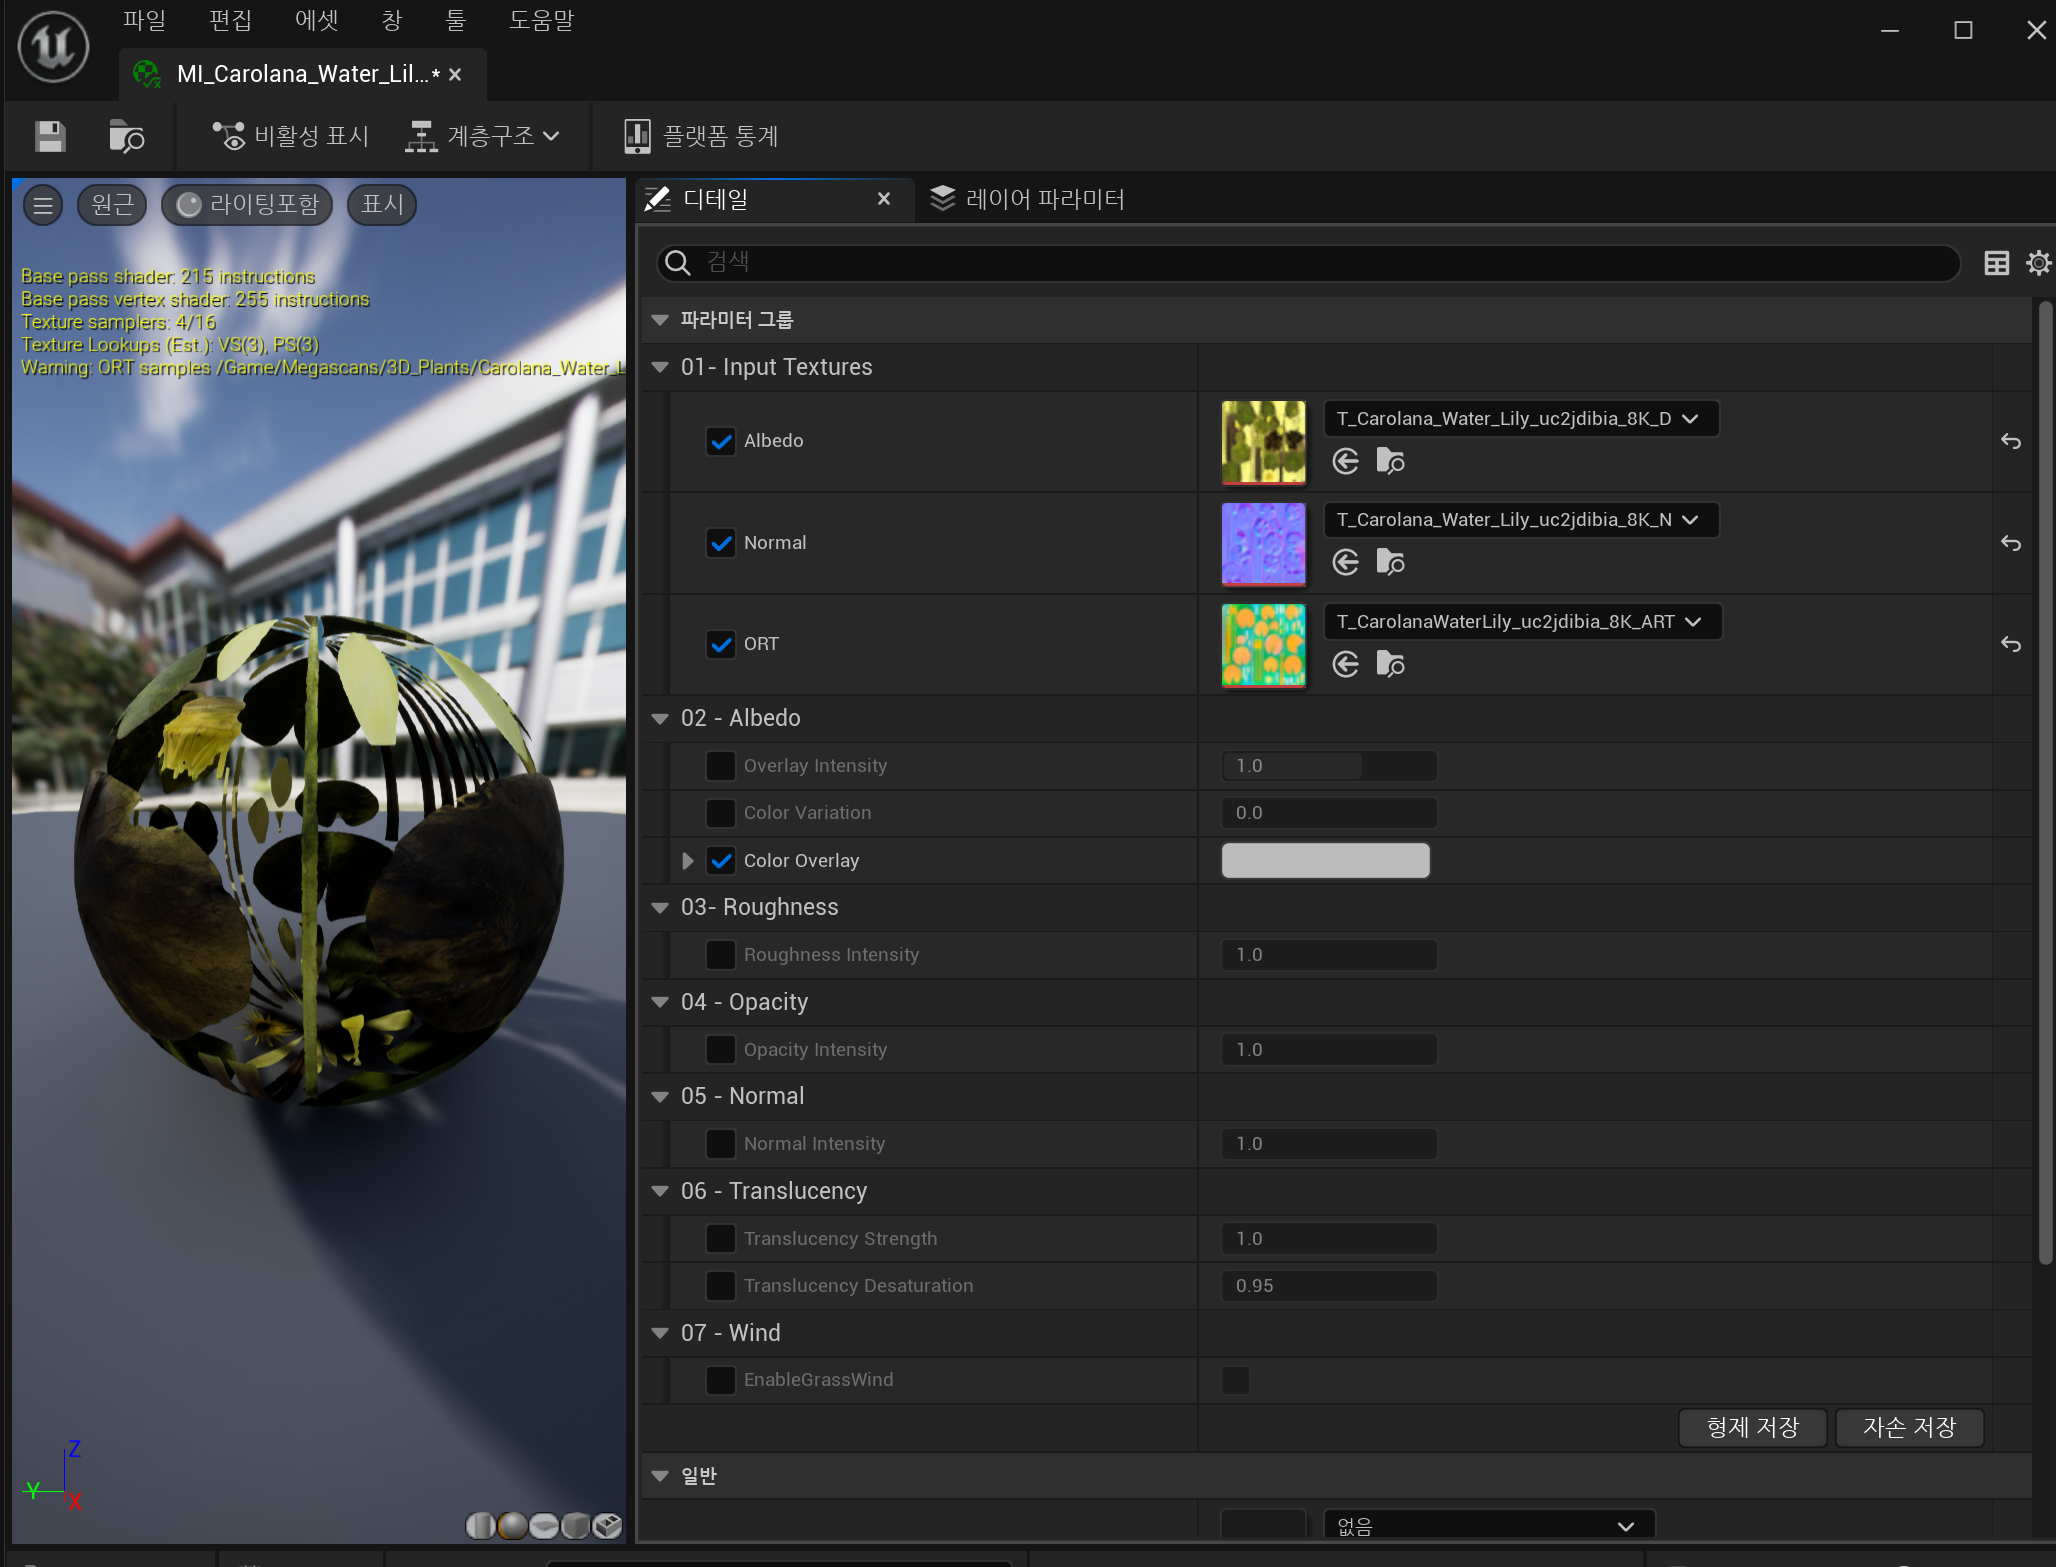The height and width of the screenshot is (1567, 2056).
Task: Open the 계층구조 hierarchy dropdown
Action: click(x=482, y=136)
